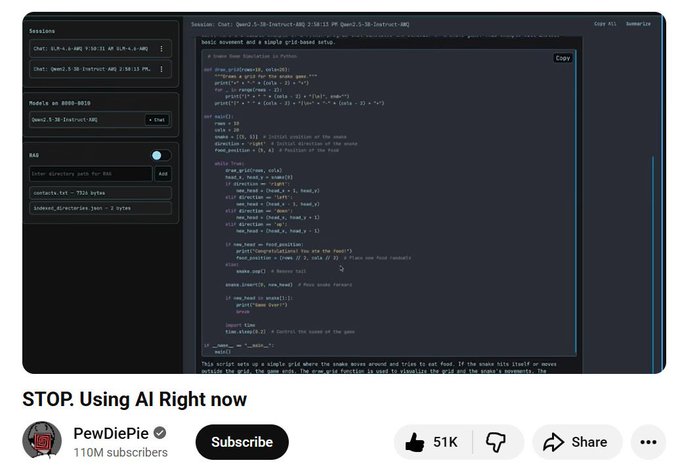
Task: Click the video player frame
Action: point(344,193)
